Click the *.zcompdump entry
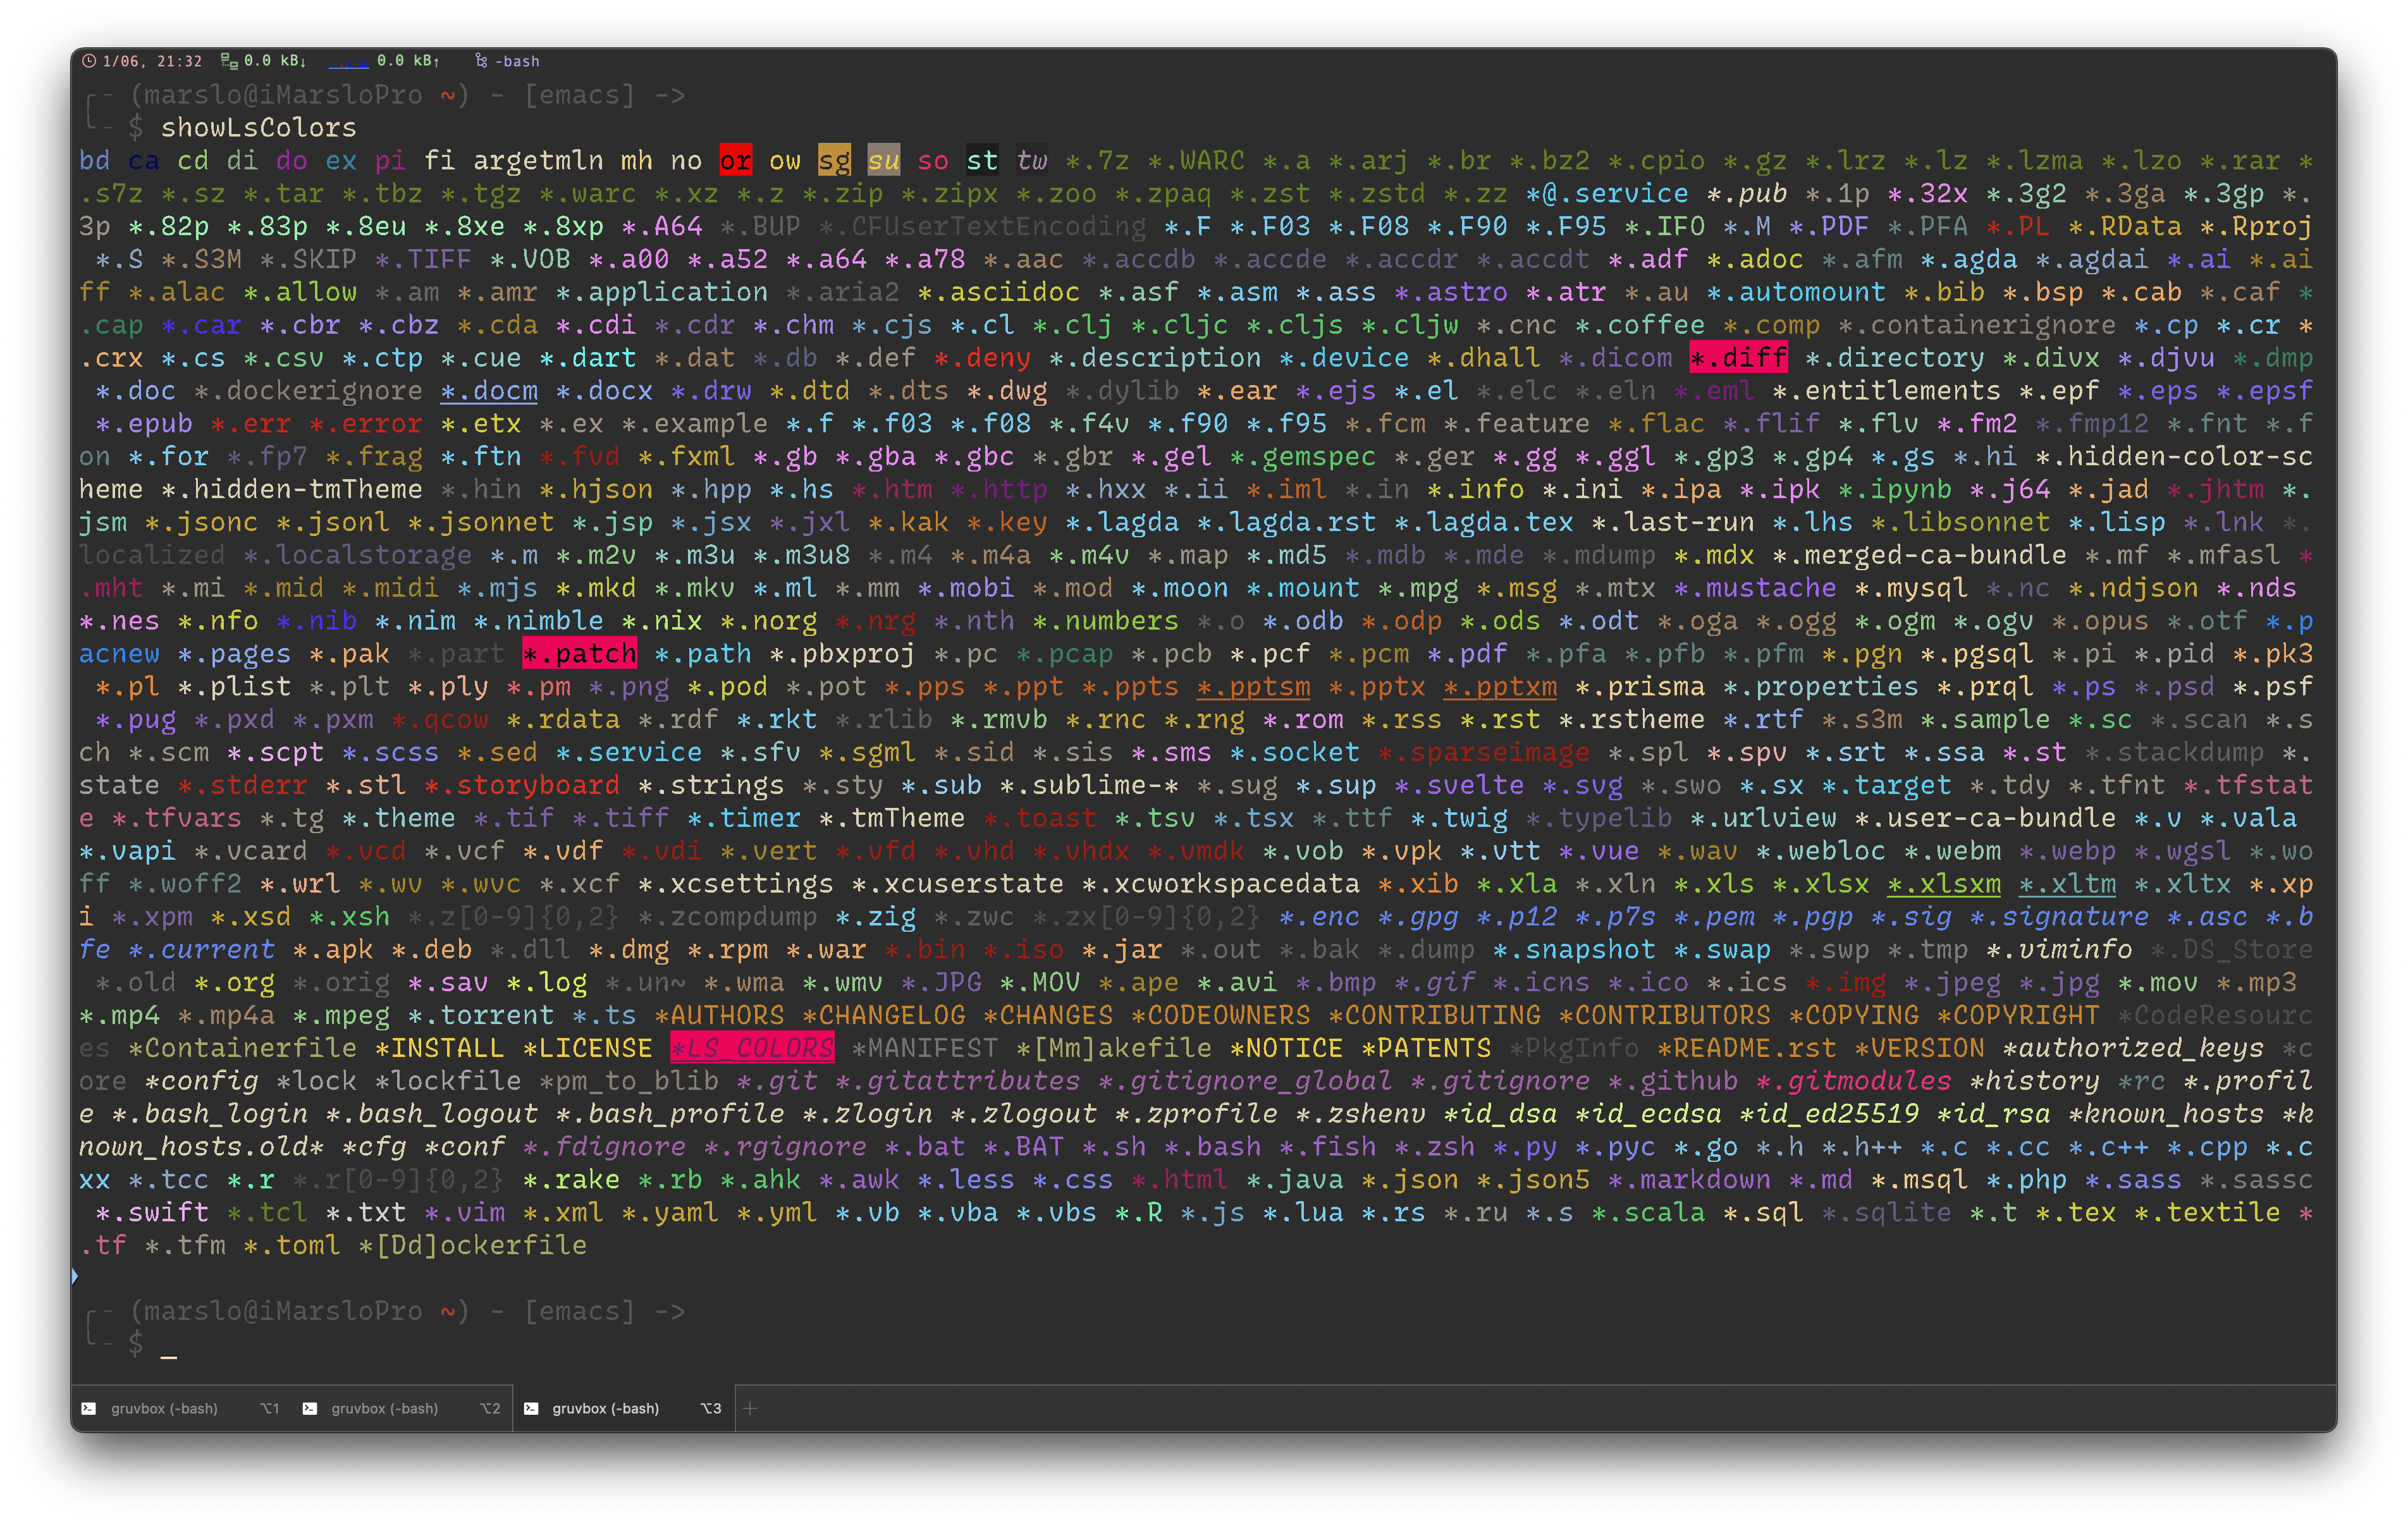Image resolution: width=2408 pixels, height=1526 pixels. [x=728, y=916]
